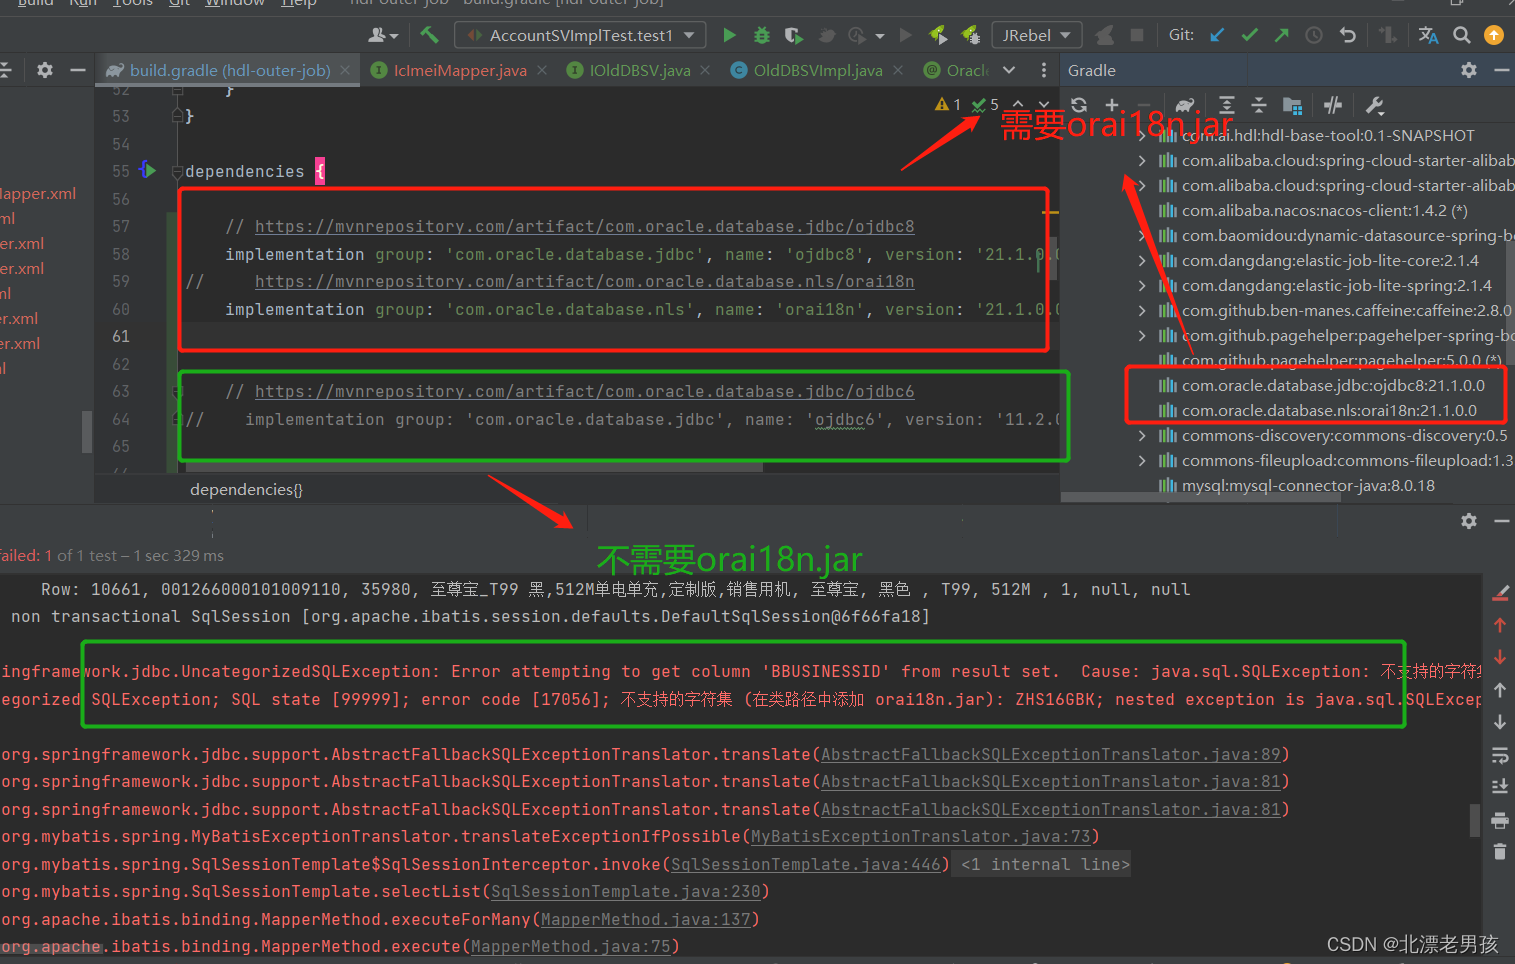This screenshot has height=964, width=1515.
Task: Select com.oracle.database.nls:orai18n:21.1.0.0 dependency
Action: point(1329,411)
